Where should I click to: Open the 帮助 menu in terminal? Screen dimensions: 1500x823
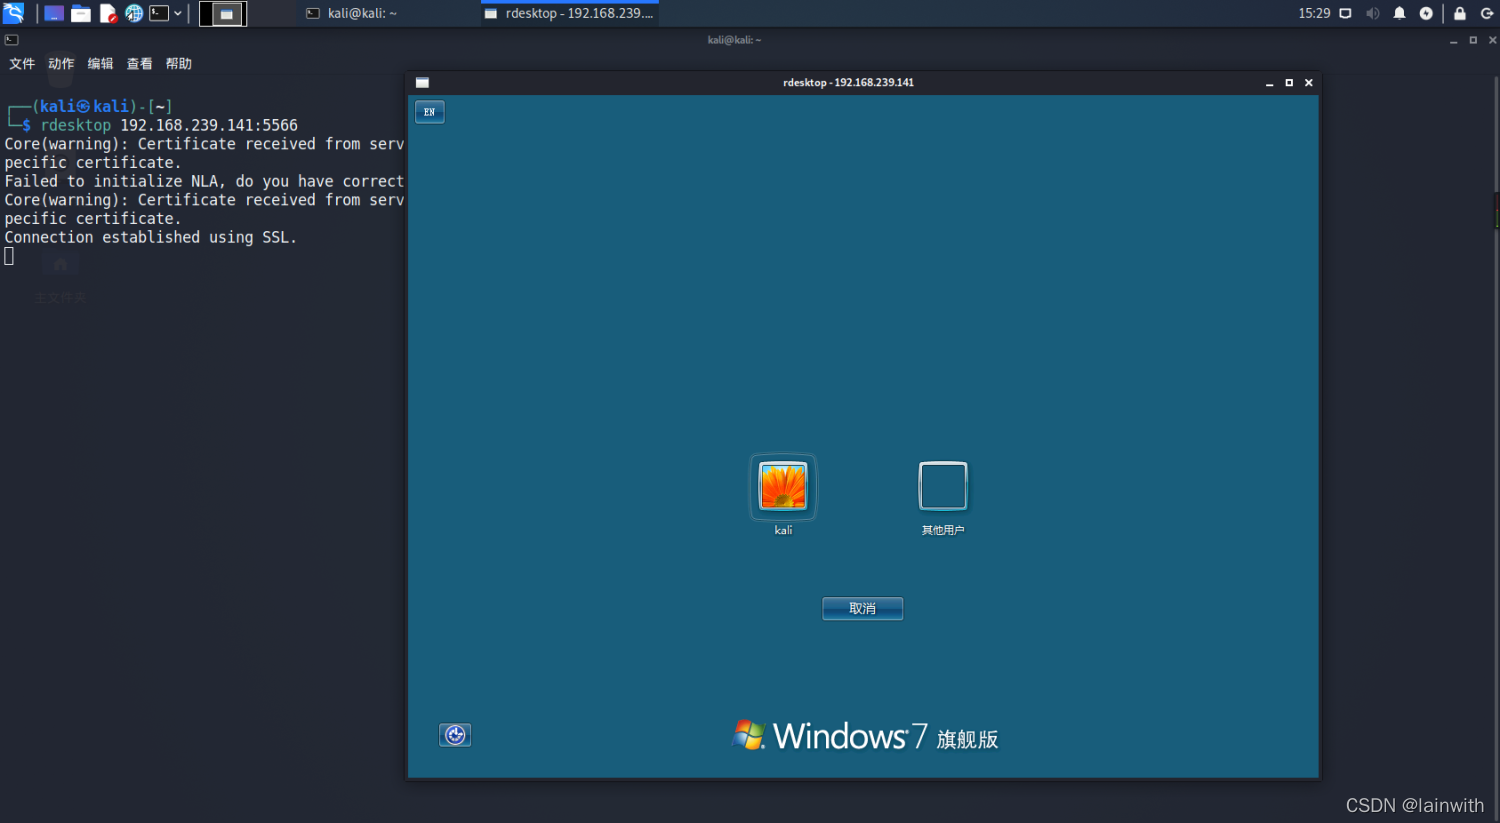[178, 64]
